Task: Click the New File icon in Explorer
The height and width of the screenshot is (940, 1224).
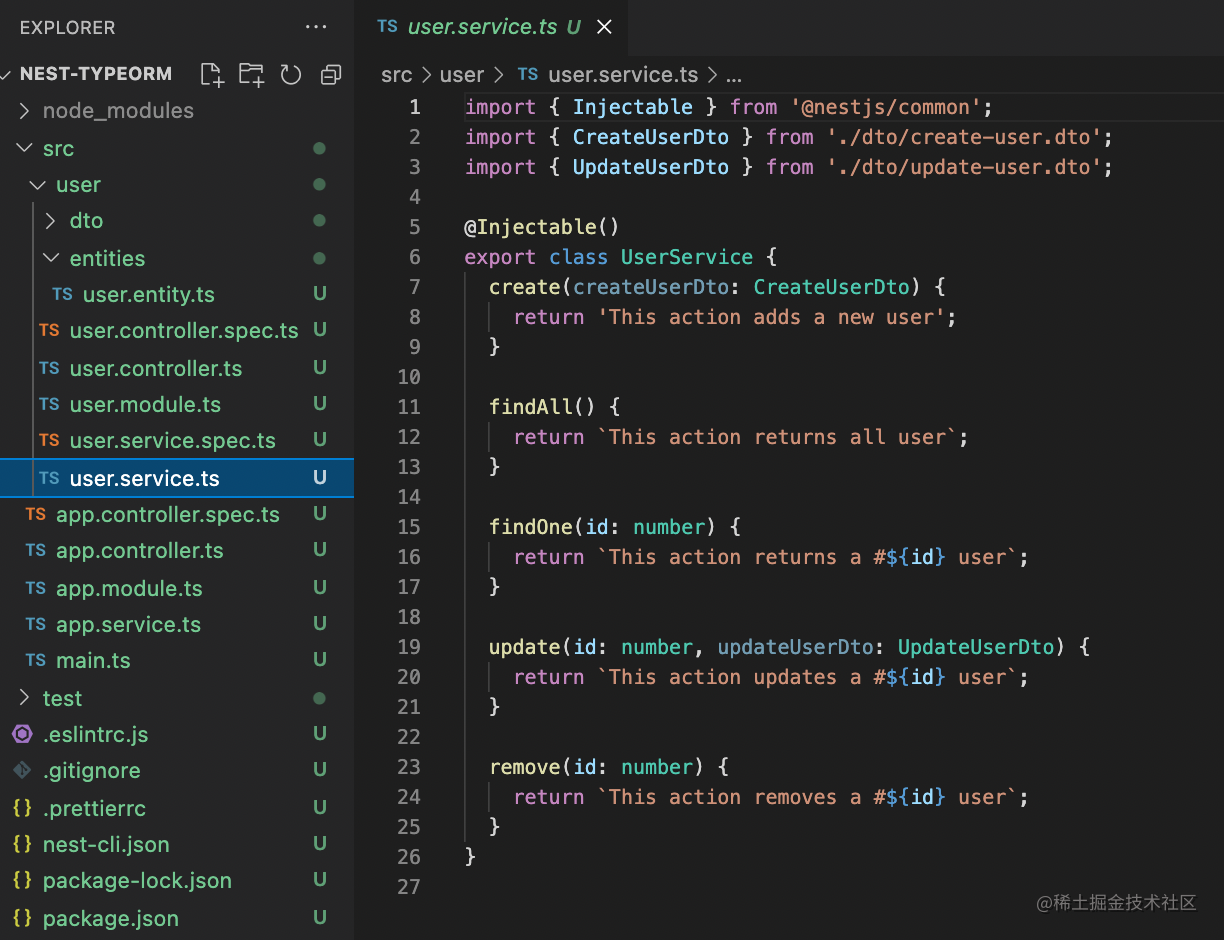Action: click(x=211, y=74)
